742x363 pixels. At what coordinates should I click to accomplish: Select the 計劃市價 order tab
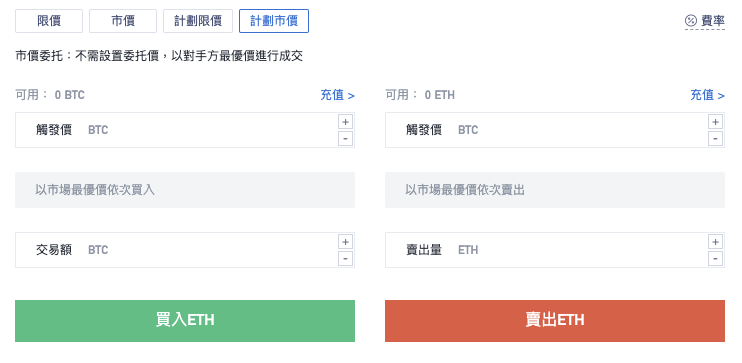[274, 21]
